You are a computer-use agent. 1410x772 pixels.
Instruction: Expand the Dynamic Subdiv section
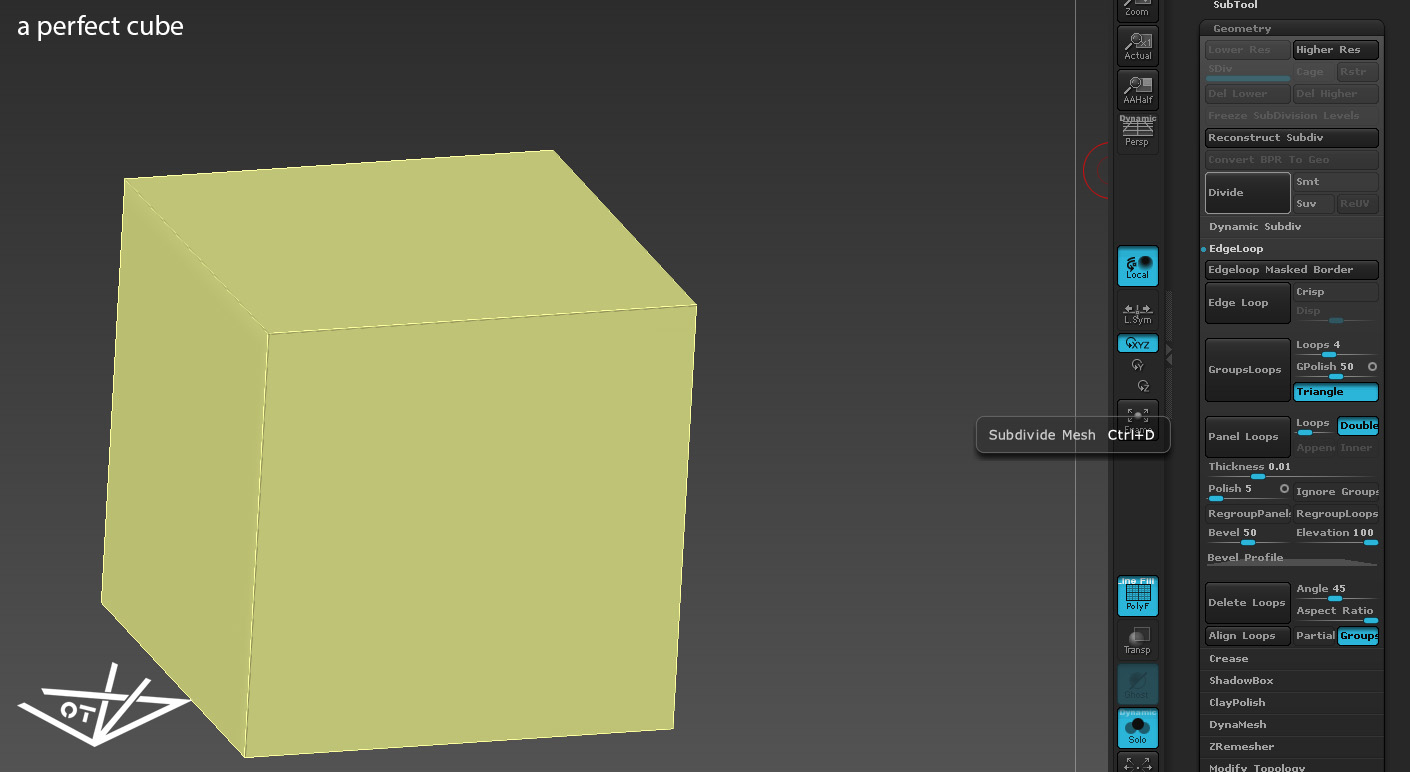[1255, 227]
